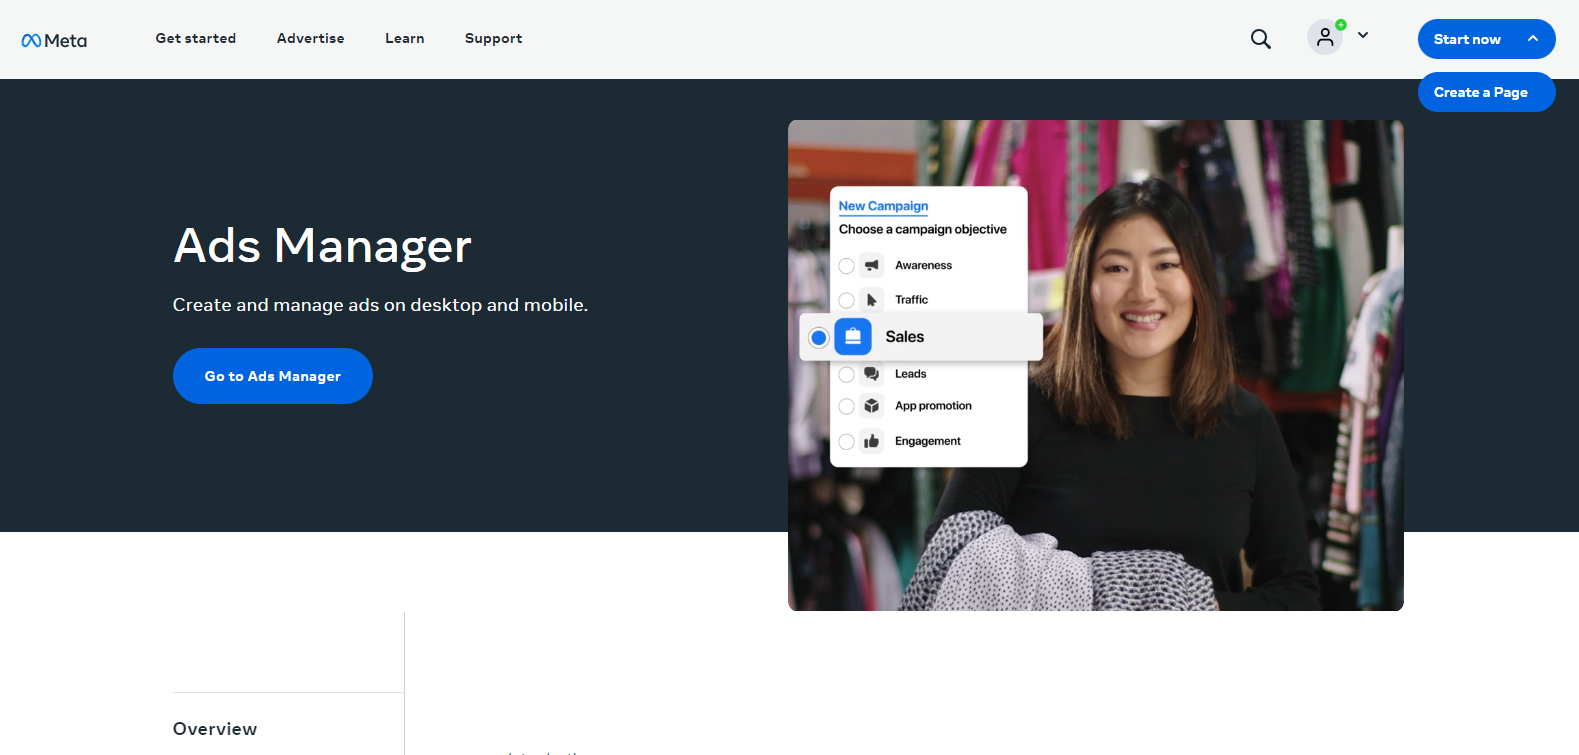Click Create a Page button
The height and width of the screenshot is (755, 1579).
tap(1486, 92)
